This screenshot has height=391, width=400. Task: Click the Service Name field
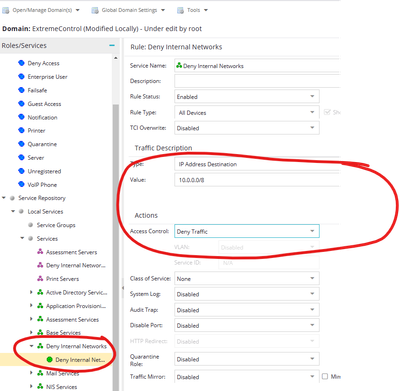pyautogui.click(x=257, y=66)
